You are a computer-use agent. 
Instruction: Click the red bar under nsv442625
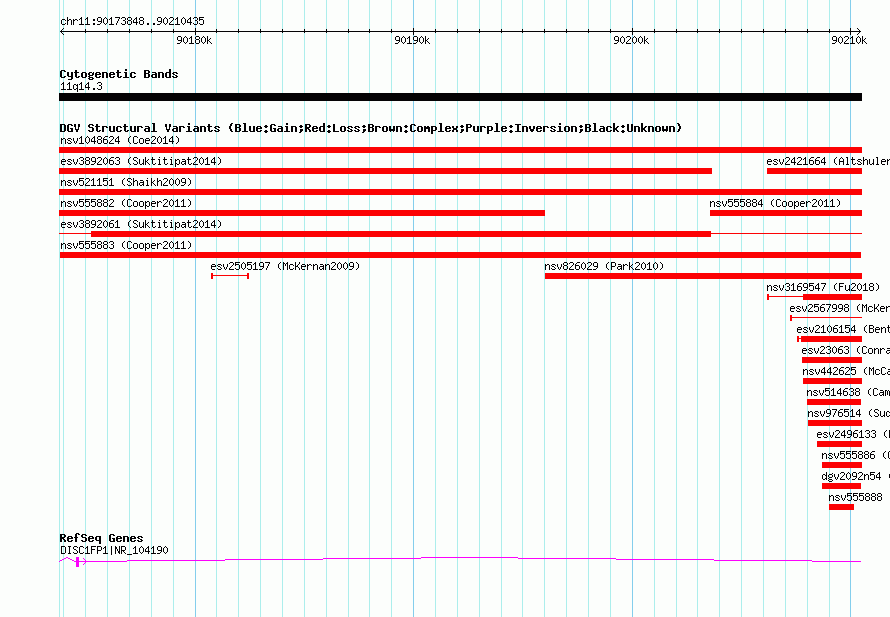point(833,381)
